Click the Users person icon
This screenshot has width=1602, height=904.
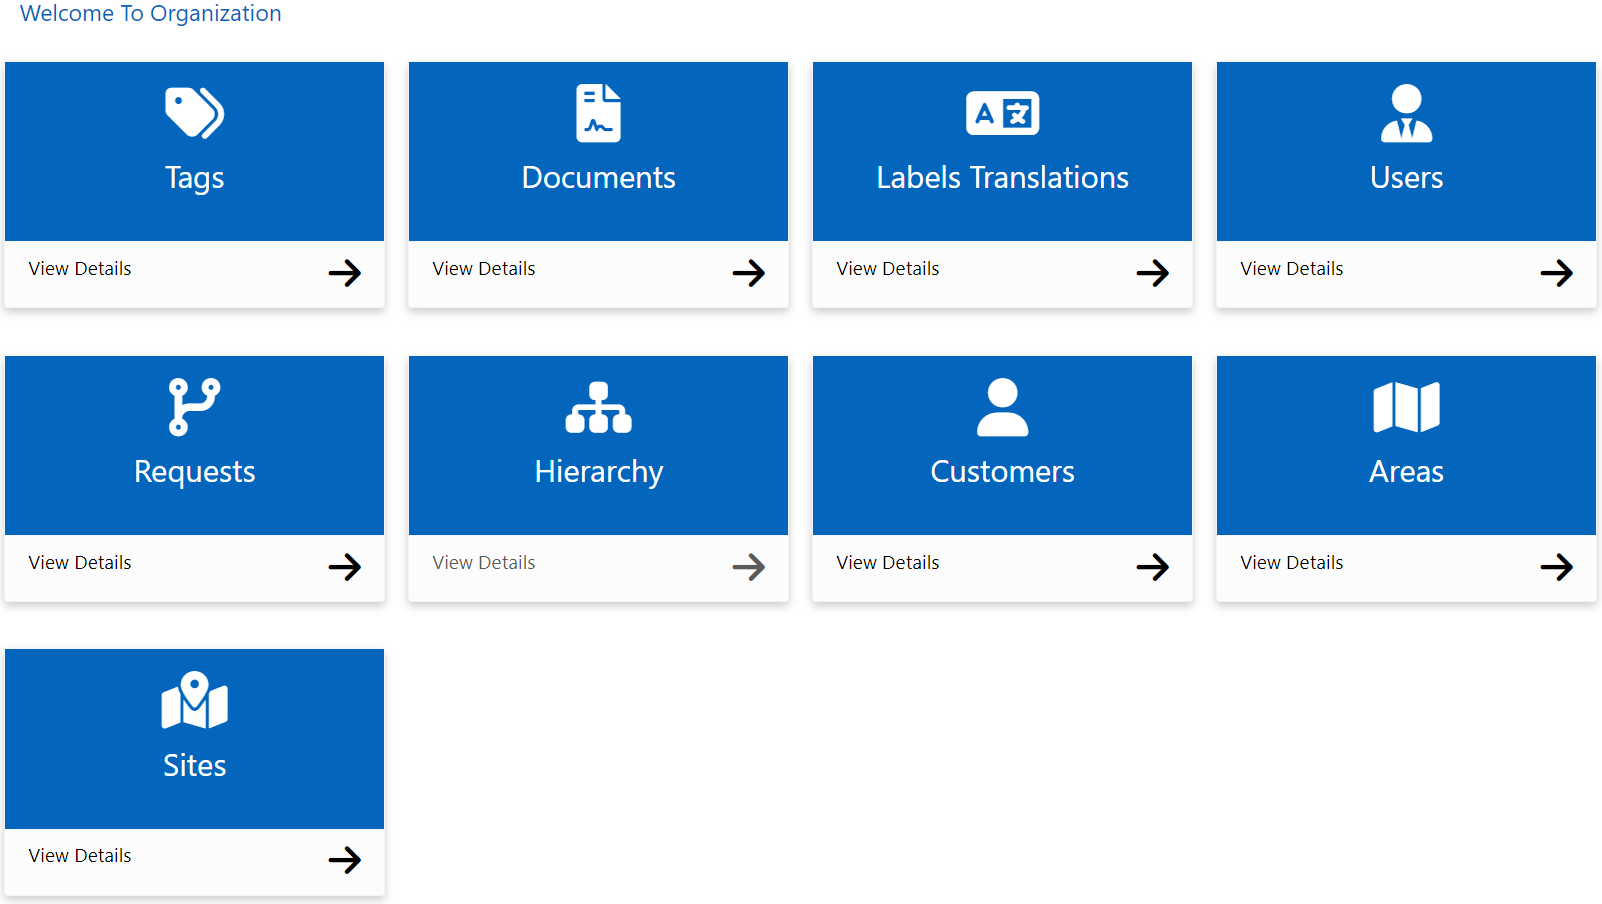click(x=1406, y=113)
